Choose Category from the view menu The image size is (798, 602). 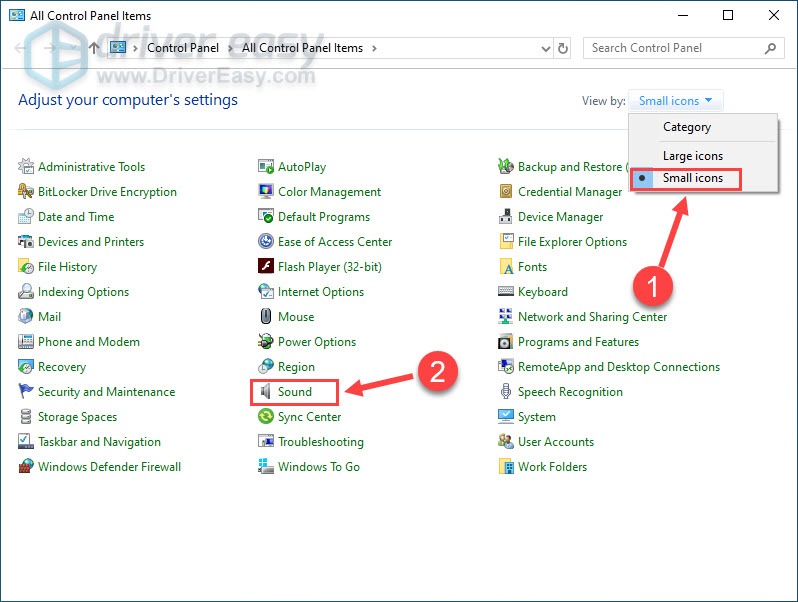686,127
